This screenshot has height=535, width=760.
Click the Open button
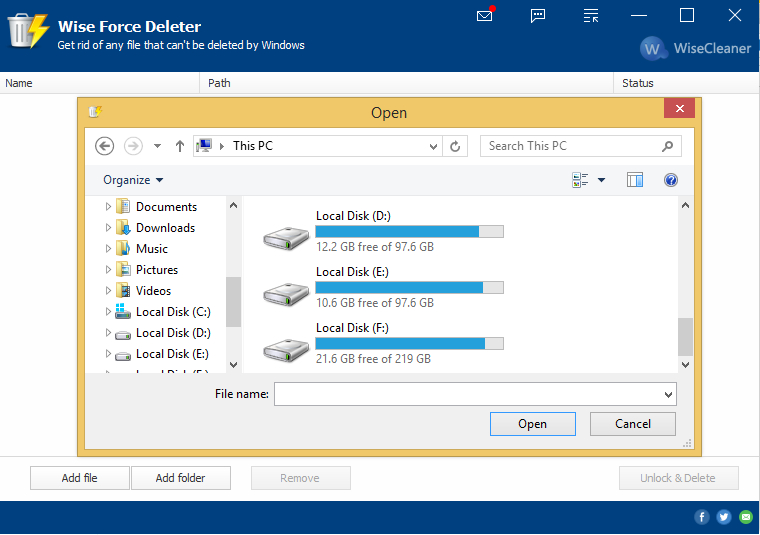[533, 424]
